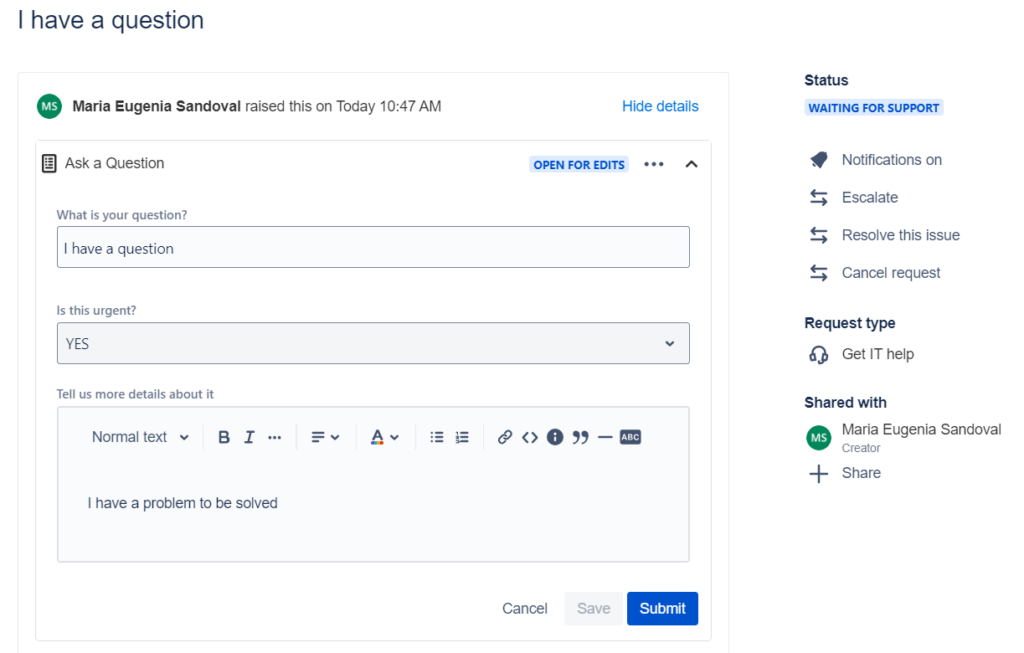Click the 'What is your question?' input field
The width and height of the screenshot is (1024, 653).
pyautogui.click(x=372, y=247)
